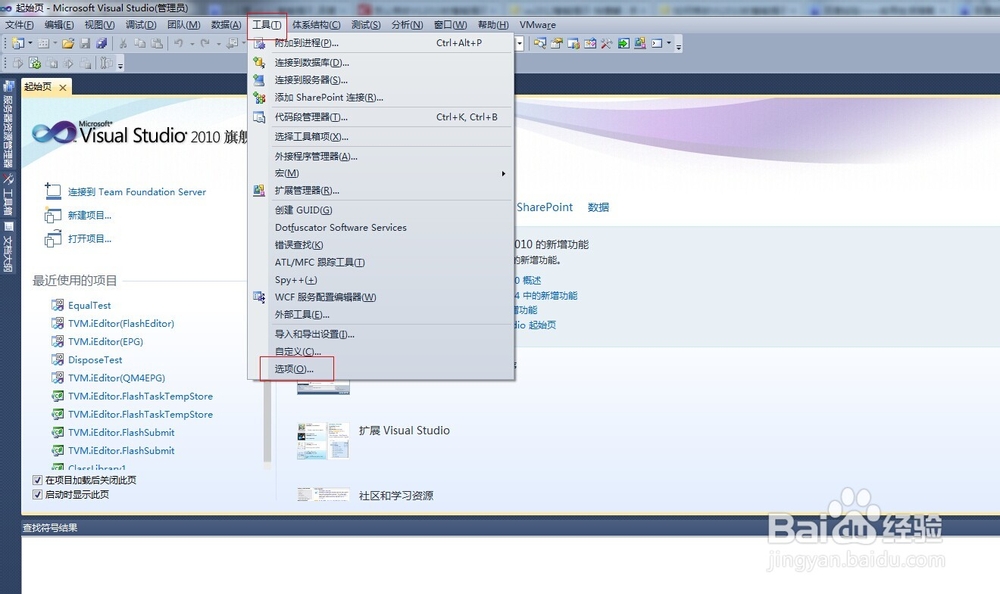Click the Save All toolbar icon
The width and height of the screenshot is (1000, 594).
pyautogui.click(x=101, y=43)
